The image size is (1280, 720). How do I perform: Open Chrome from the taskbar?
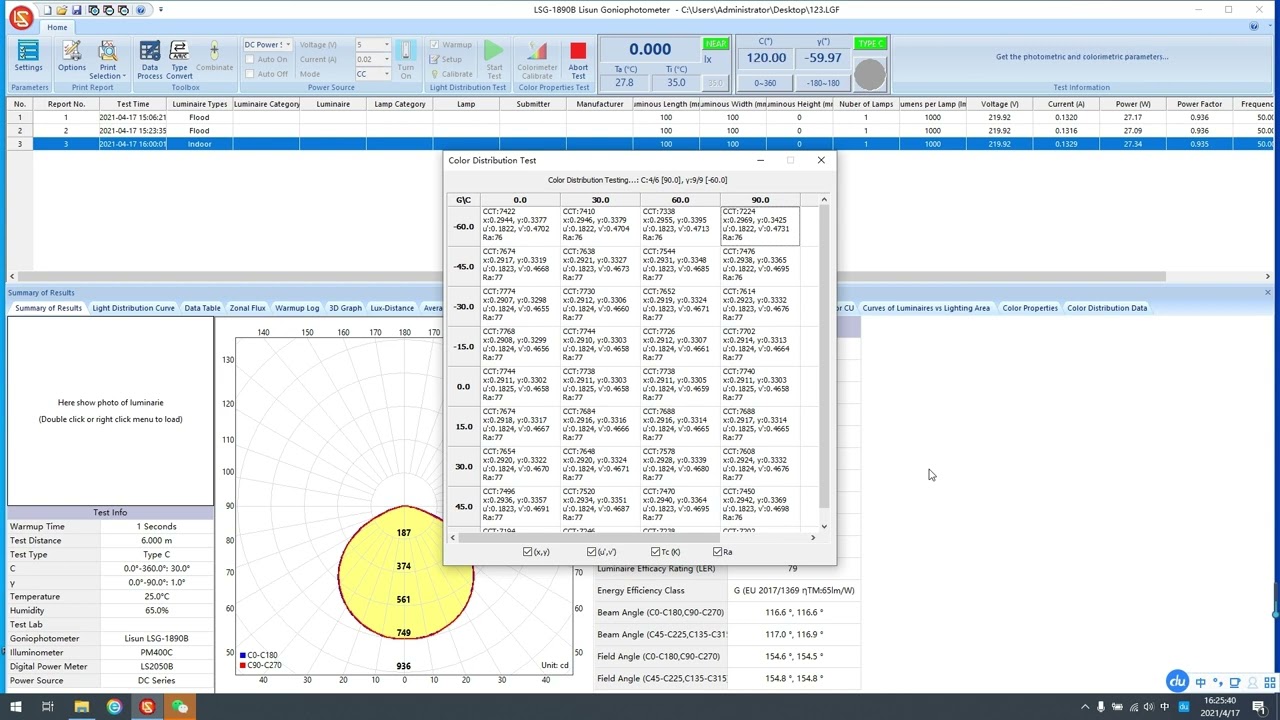pos(114,707)
